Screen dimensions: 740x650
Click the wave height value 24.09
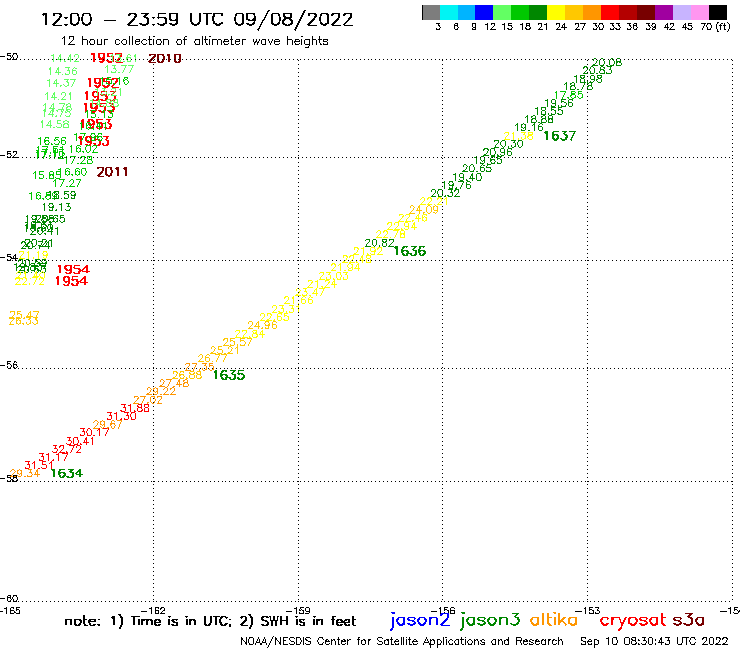[424, 209]
